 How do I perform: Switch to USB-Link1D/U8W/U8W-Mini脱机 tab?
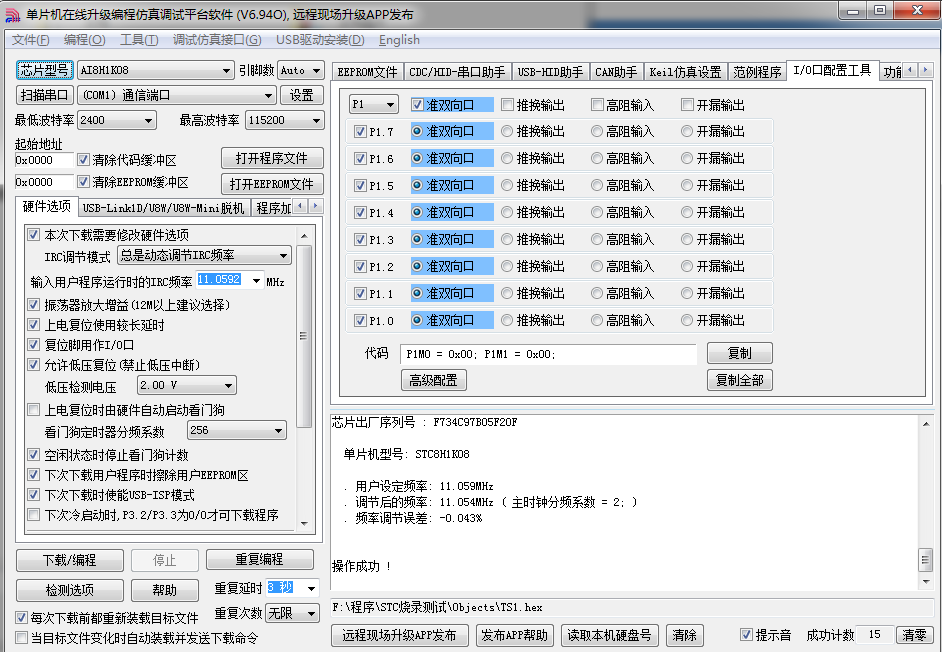point(163,208)
